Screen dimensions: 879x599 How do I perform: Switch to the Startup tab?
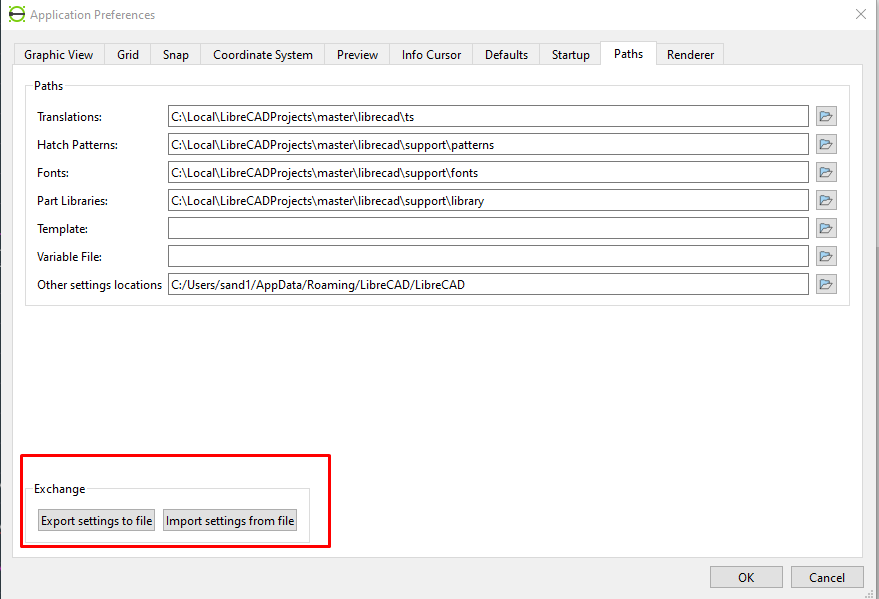571,55
